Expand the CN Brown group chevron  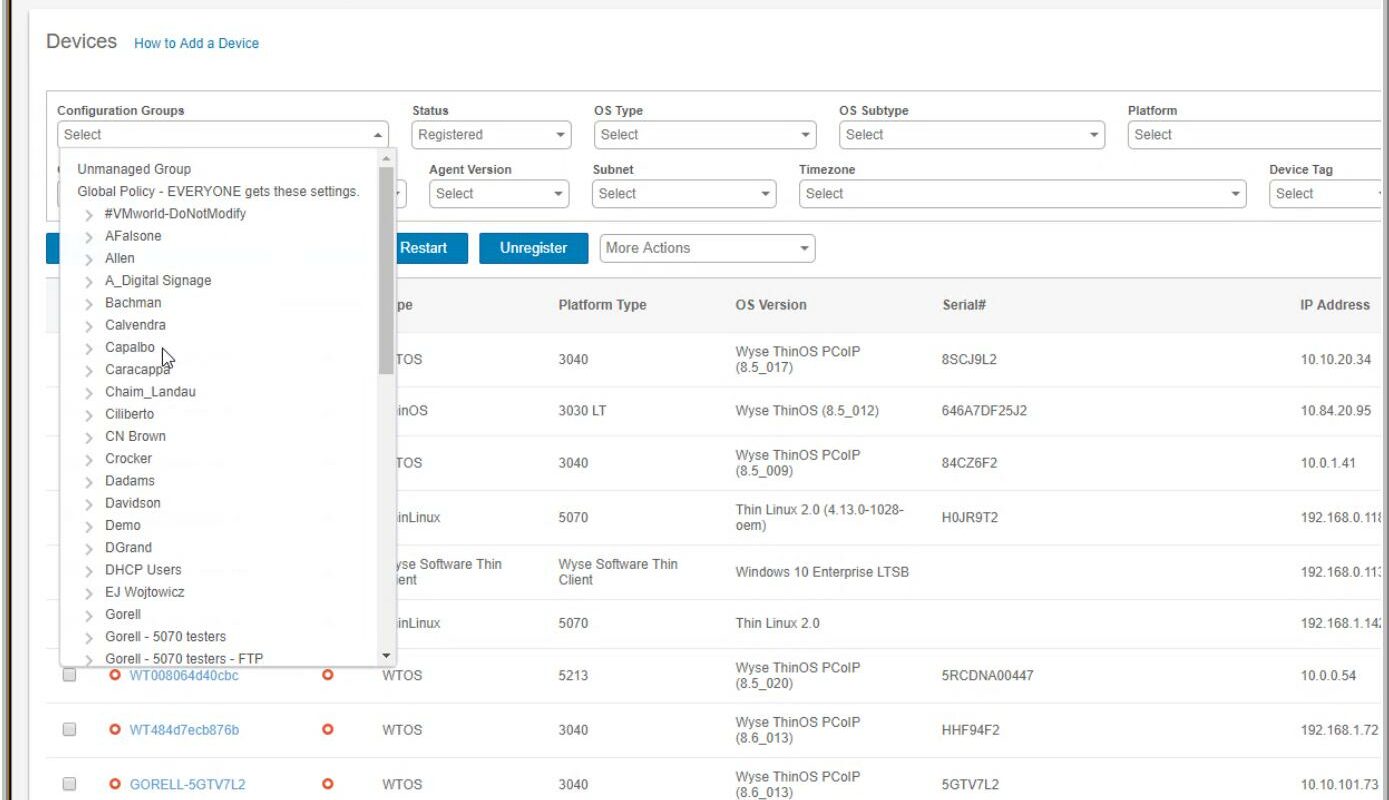(x=89, y=437)
